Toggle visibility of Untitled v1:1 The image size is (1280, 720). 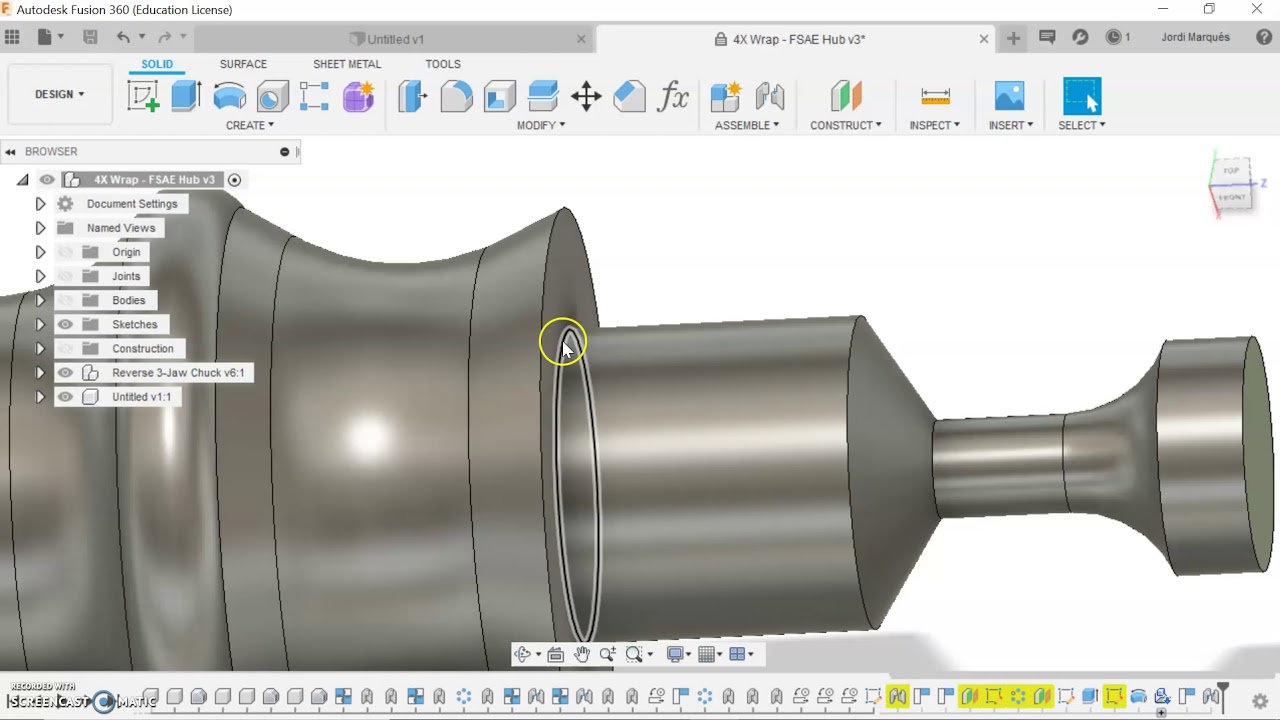[x=65, y=396]
